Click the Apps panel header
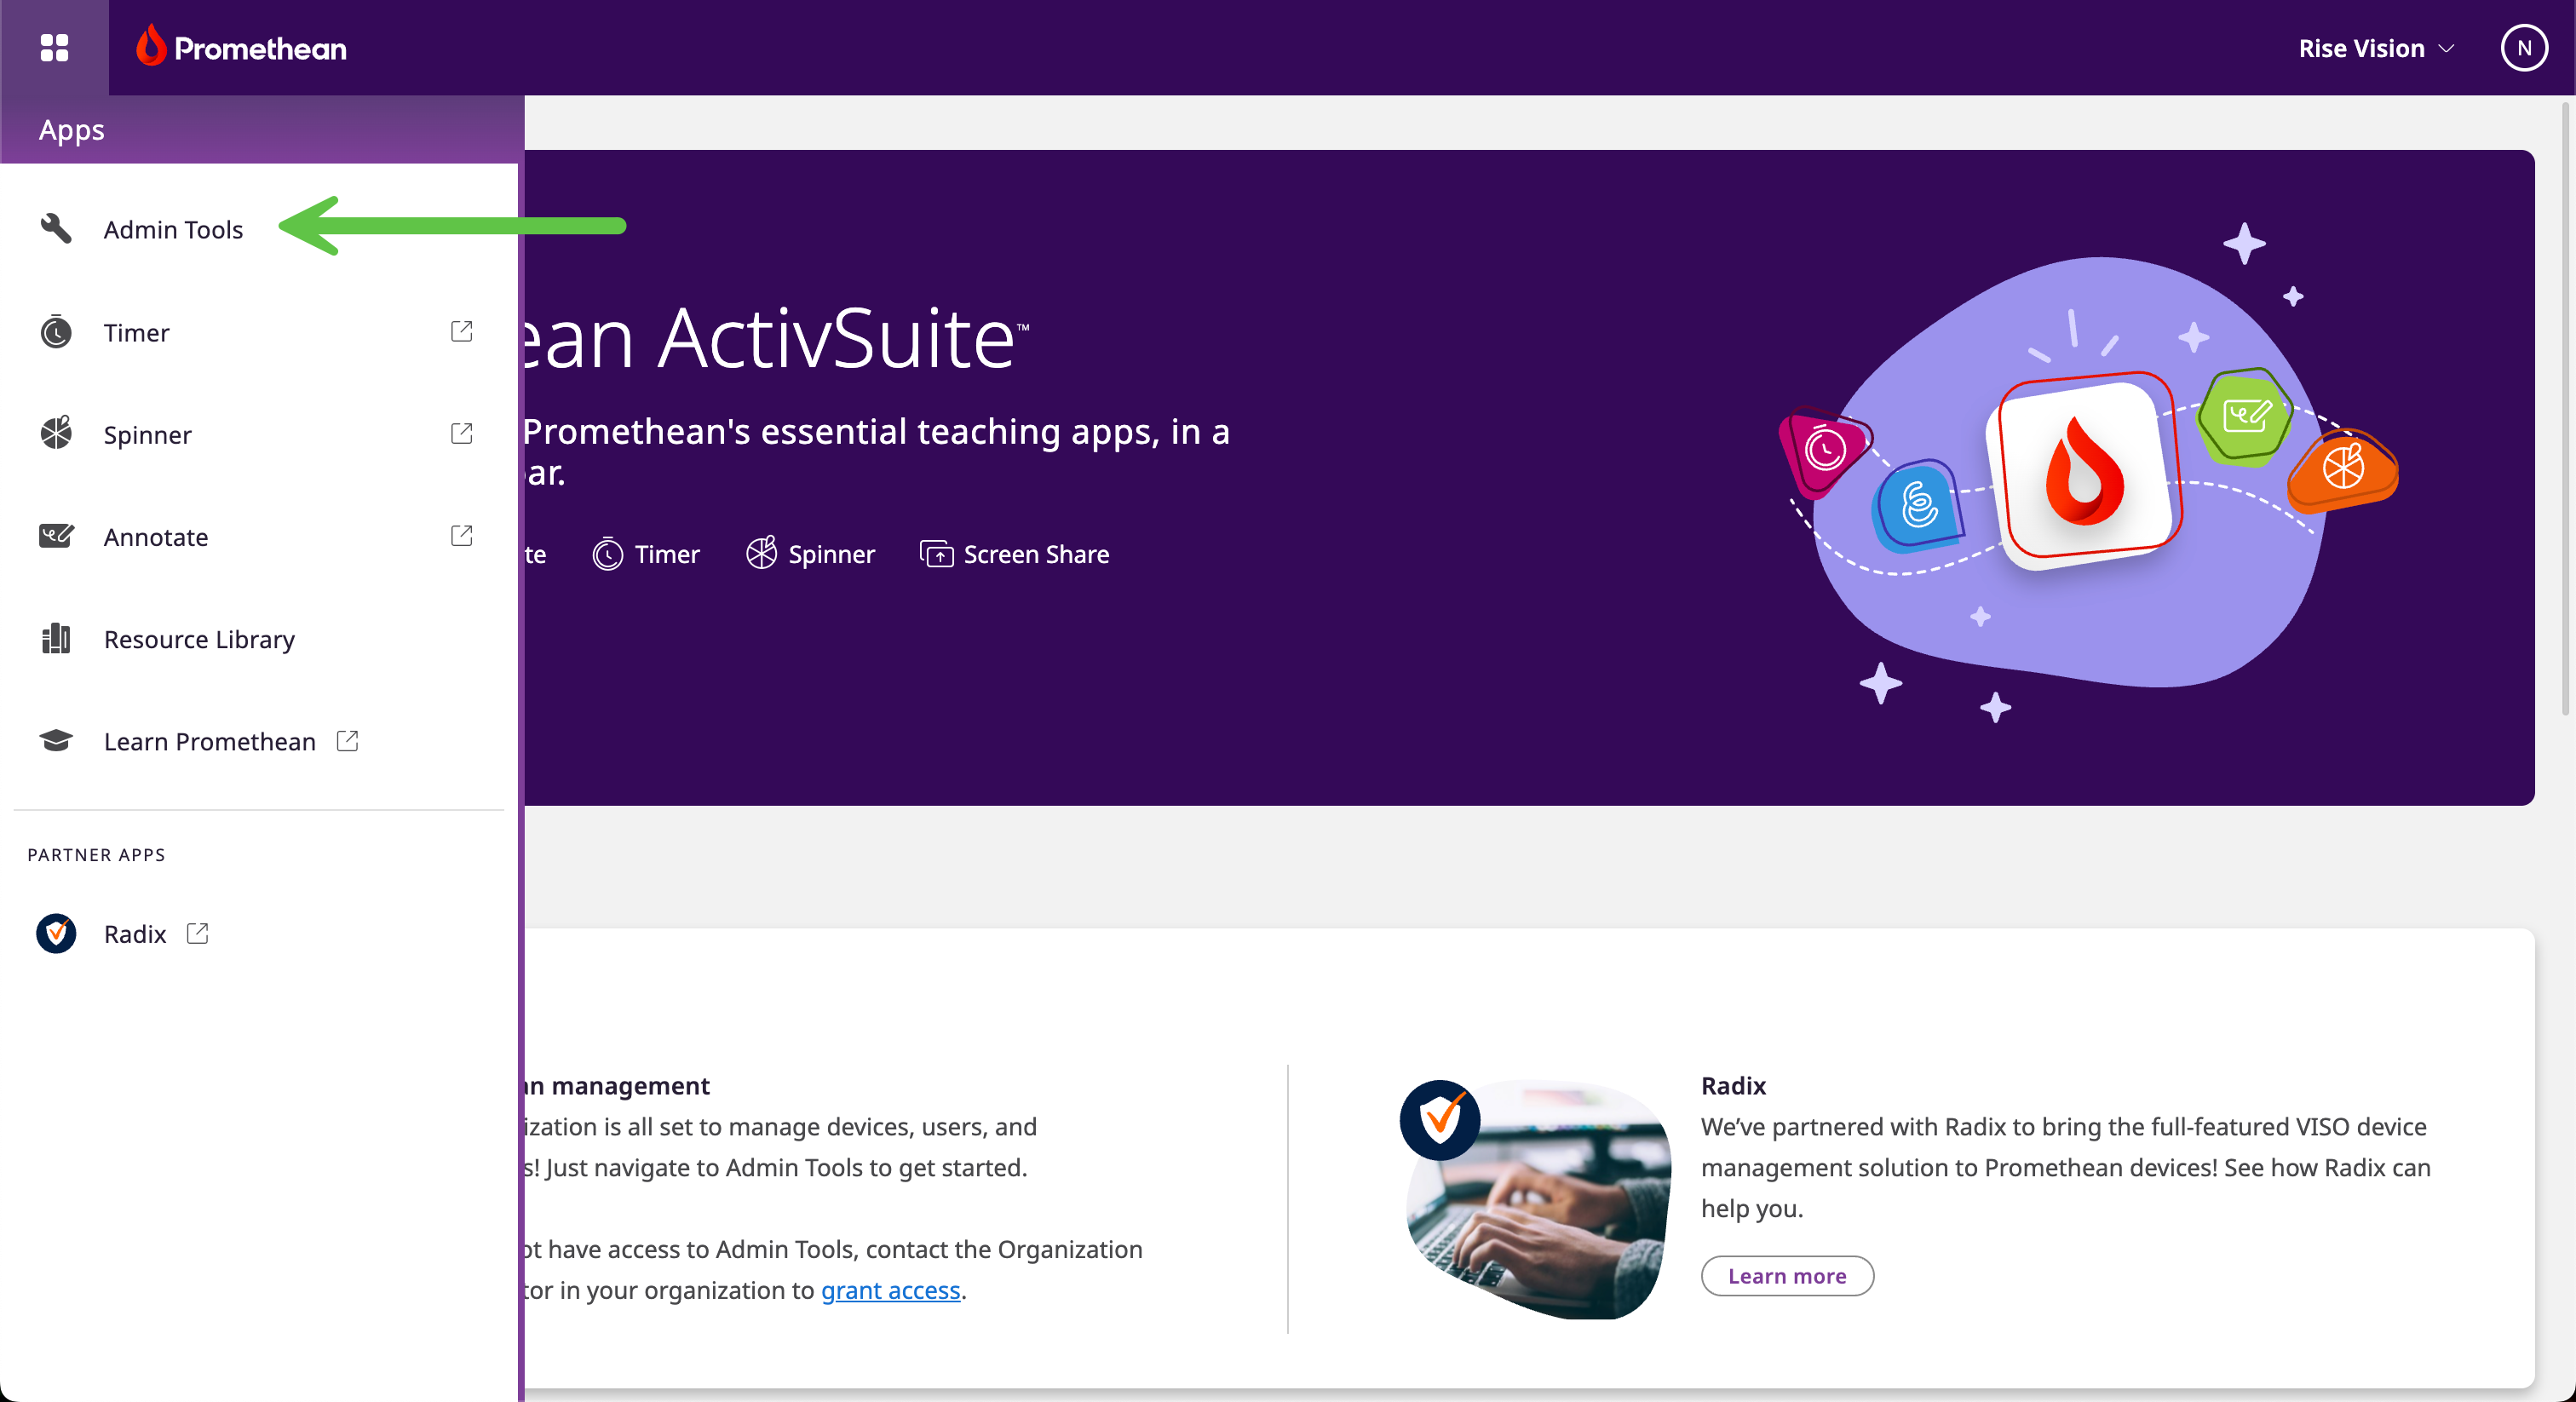 (262, 129)
